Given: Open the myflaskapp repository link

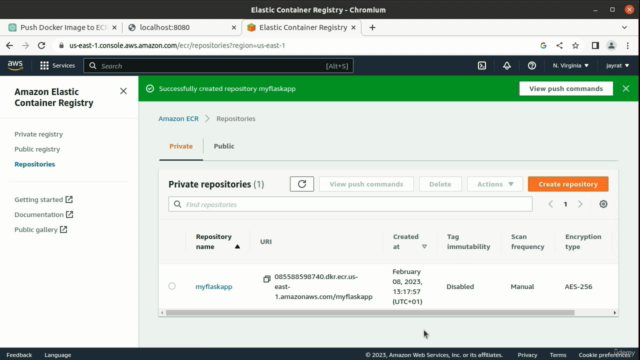Looking at the screenshot, I should tap(213, 287).
